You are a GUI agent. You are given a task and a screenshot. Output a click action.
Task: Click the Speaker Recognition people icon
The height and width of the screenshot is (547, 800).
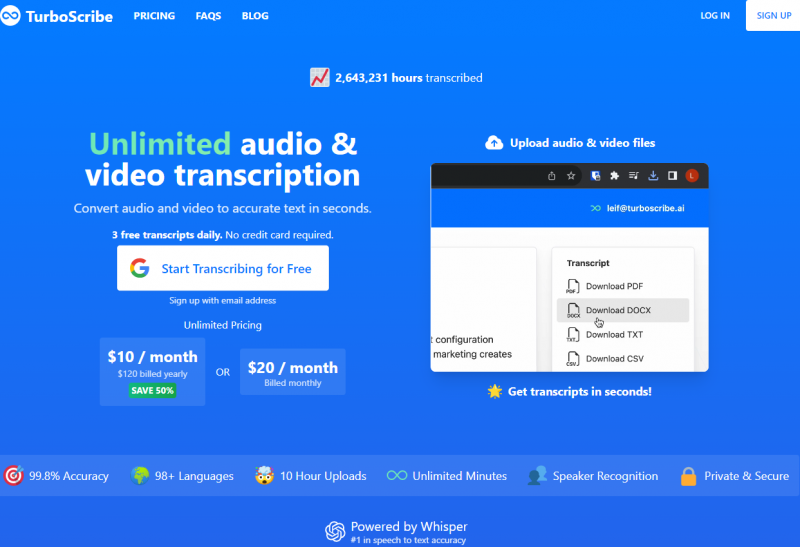537,476
